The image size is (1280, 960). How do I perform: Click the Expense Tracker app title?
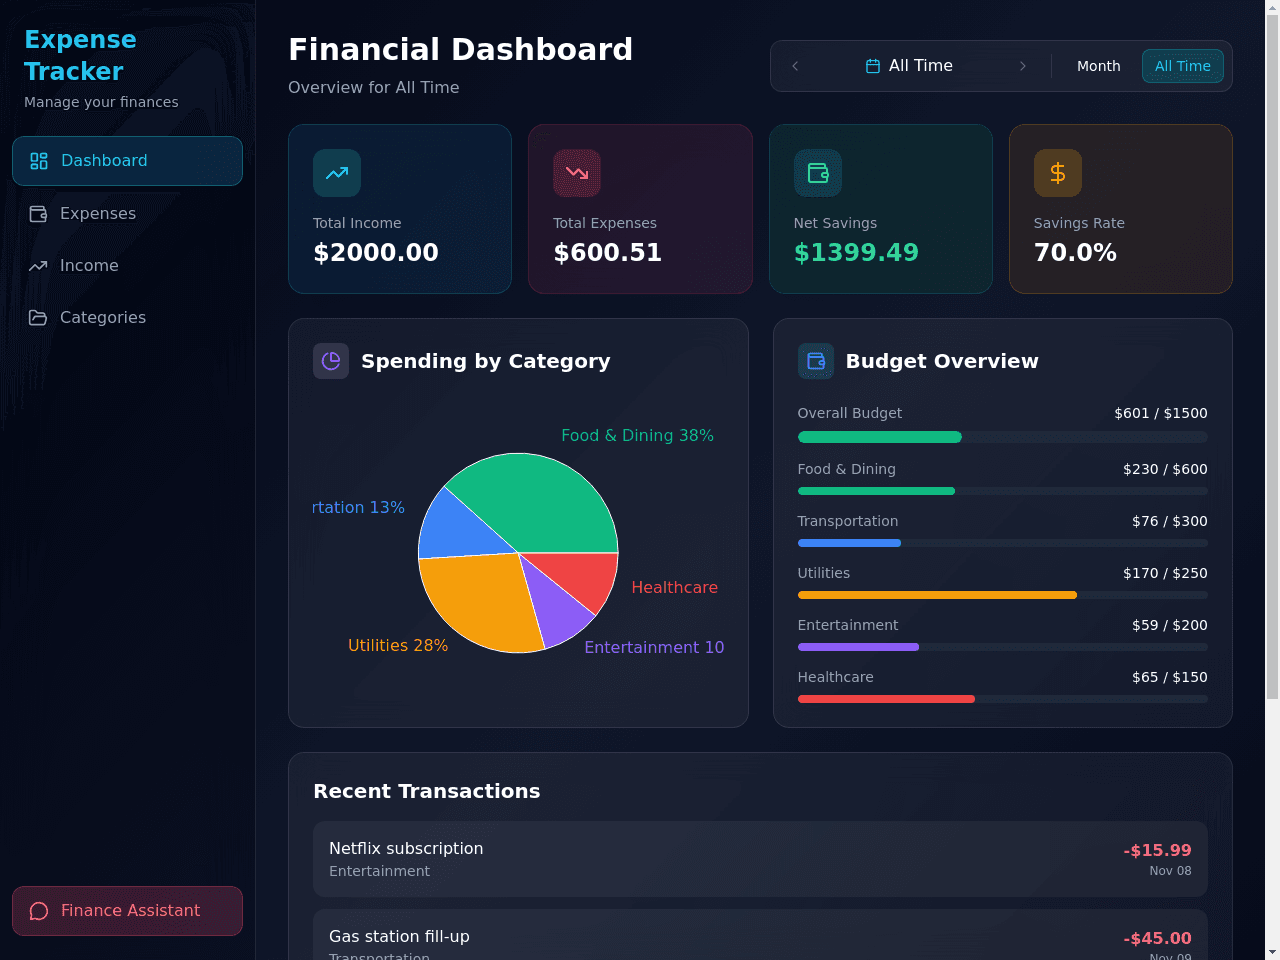[x=80, y=55]
